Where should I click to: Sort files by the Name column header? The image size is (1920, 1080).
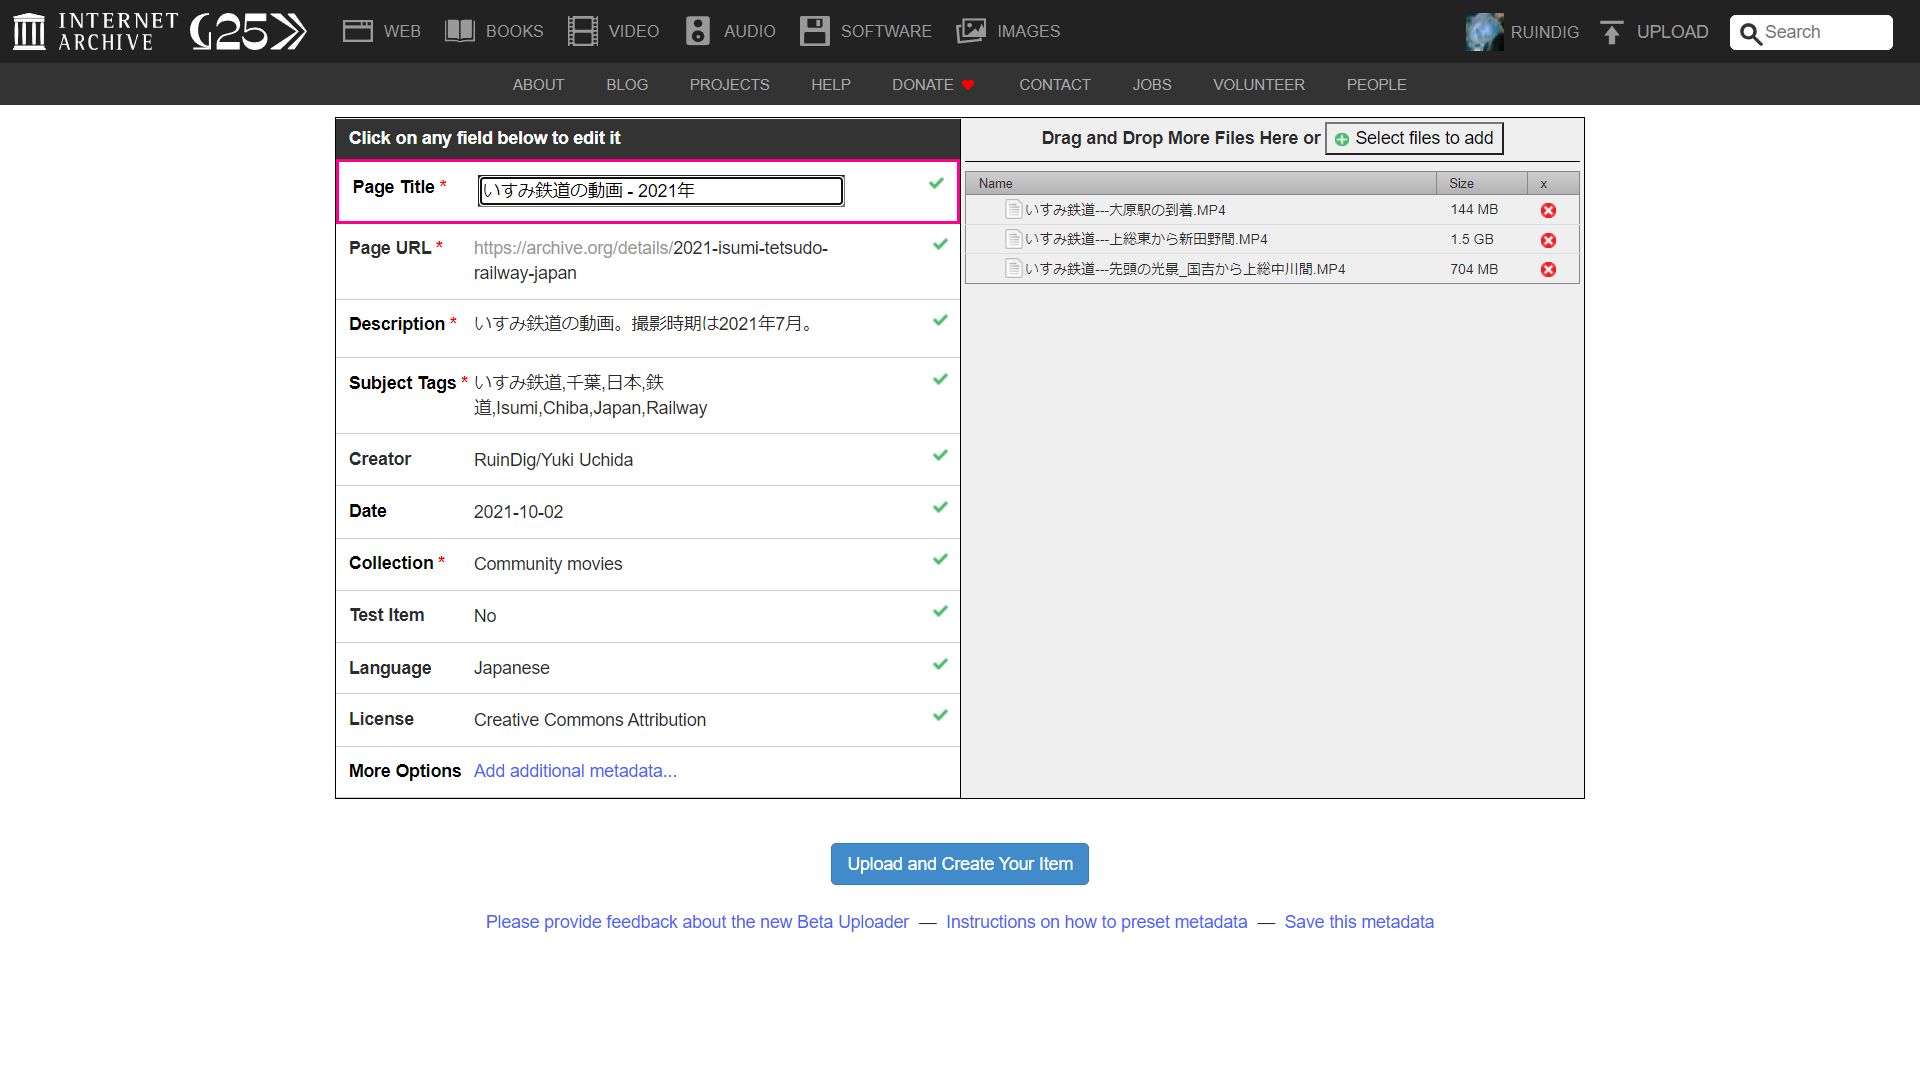tap(1200, 183)
